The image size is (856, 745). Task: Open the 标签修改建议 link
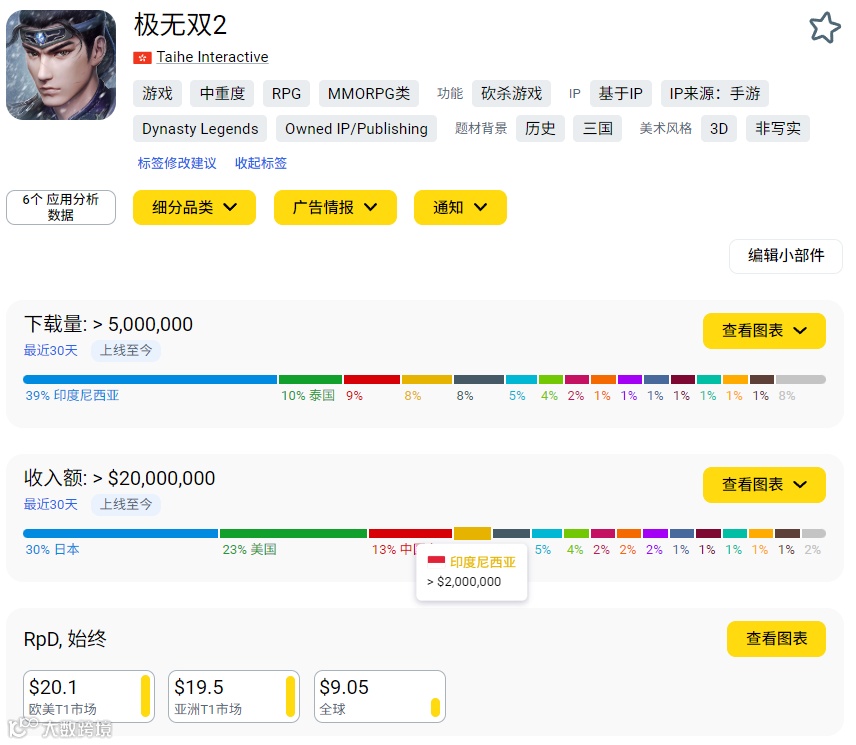(177, 163)
